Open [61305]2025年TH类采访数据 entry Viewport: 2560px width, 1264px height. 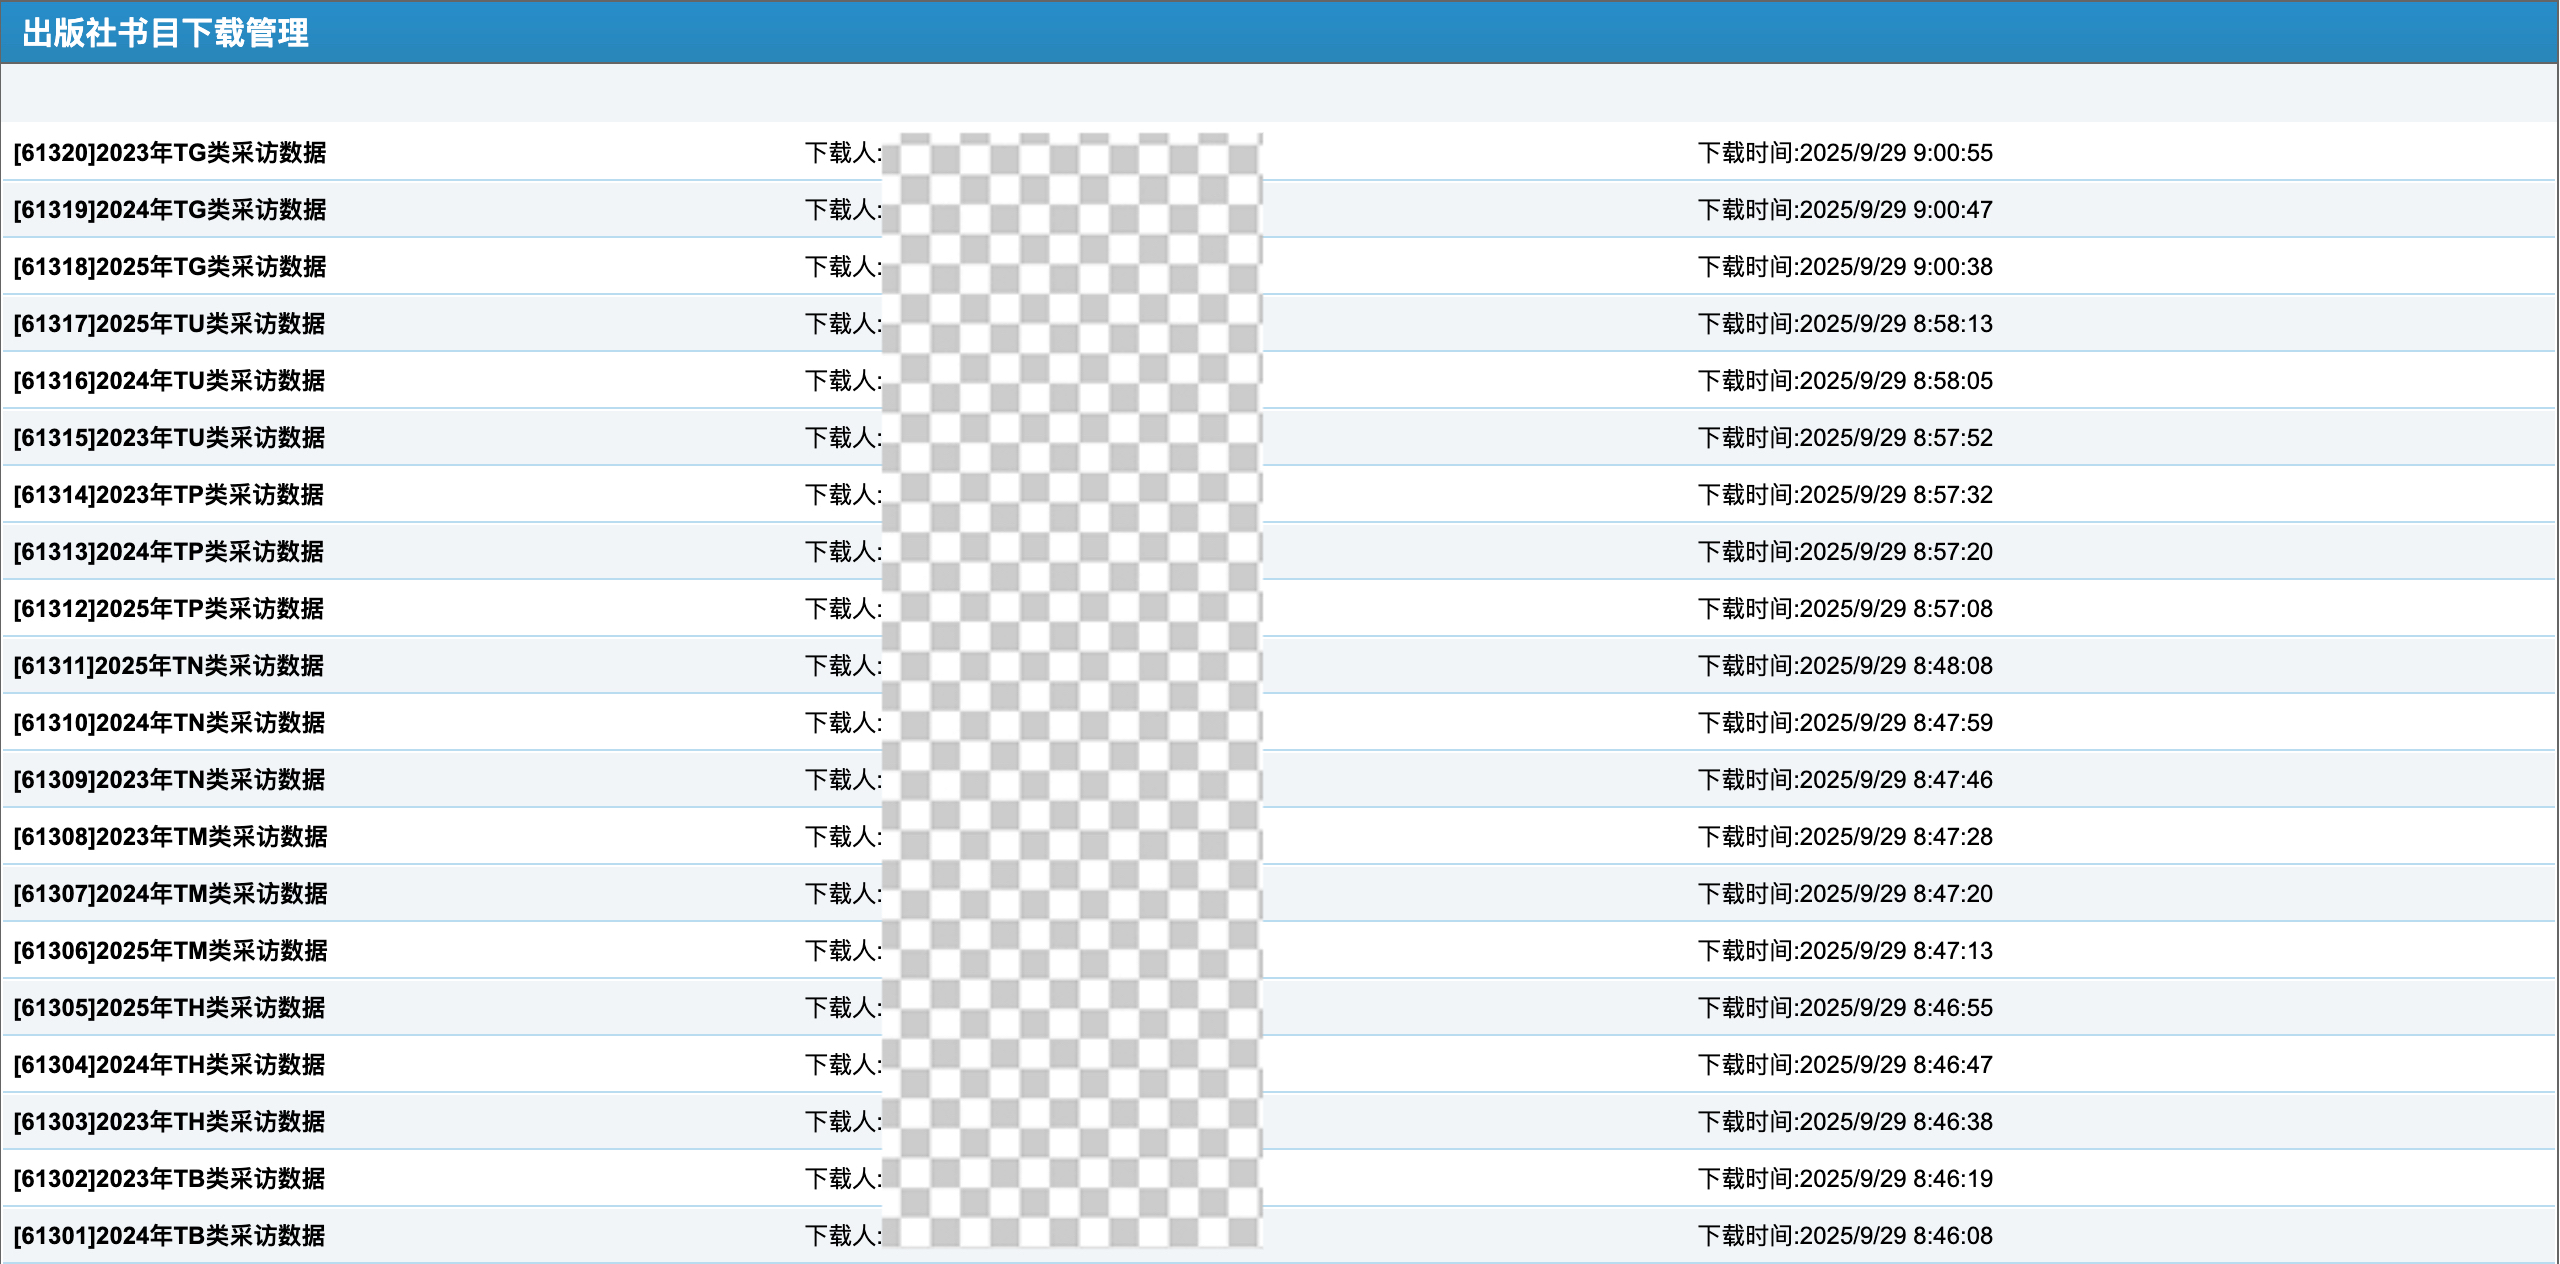coord(170,1008)
